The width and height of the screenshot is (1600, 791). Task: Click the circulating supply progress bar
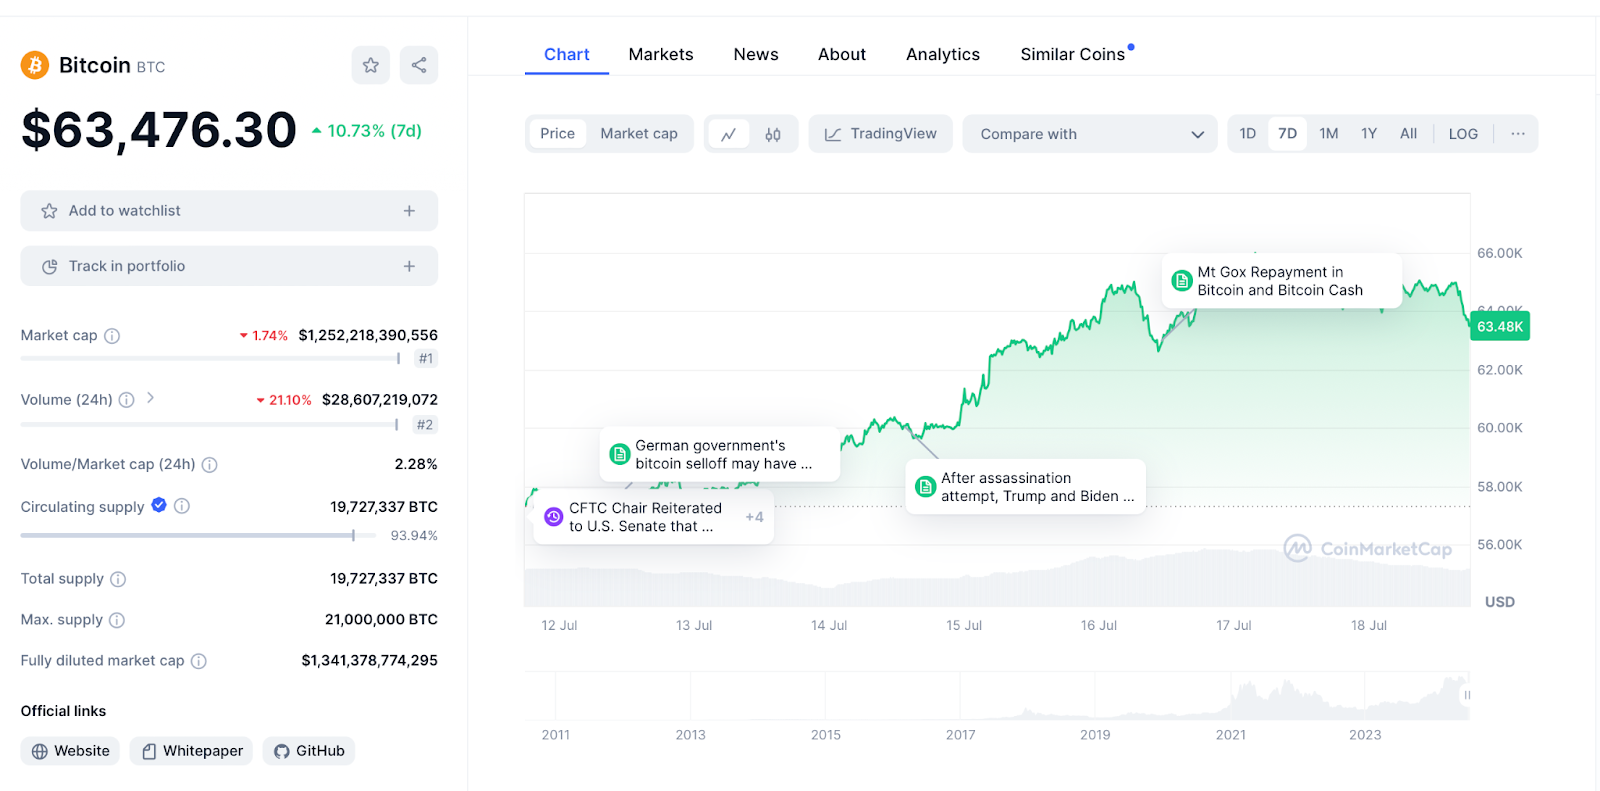198,536
